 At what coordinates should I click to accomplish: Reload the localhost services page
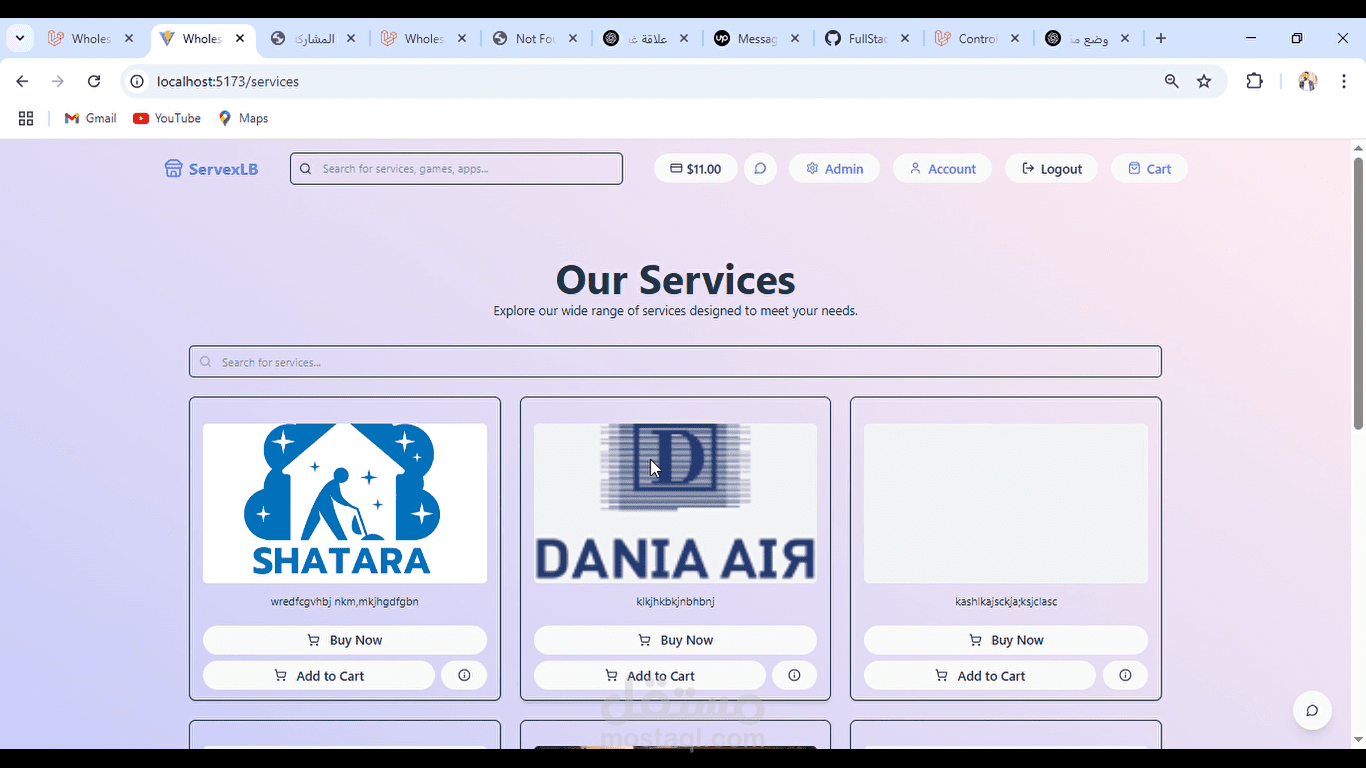pos(94,81)
